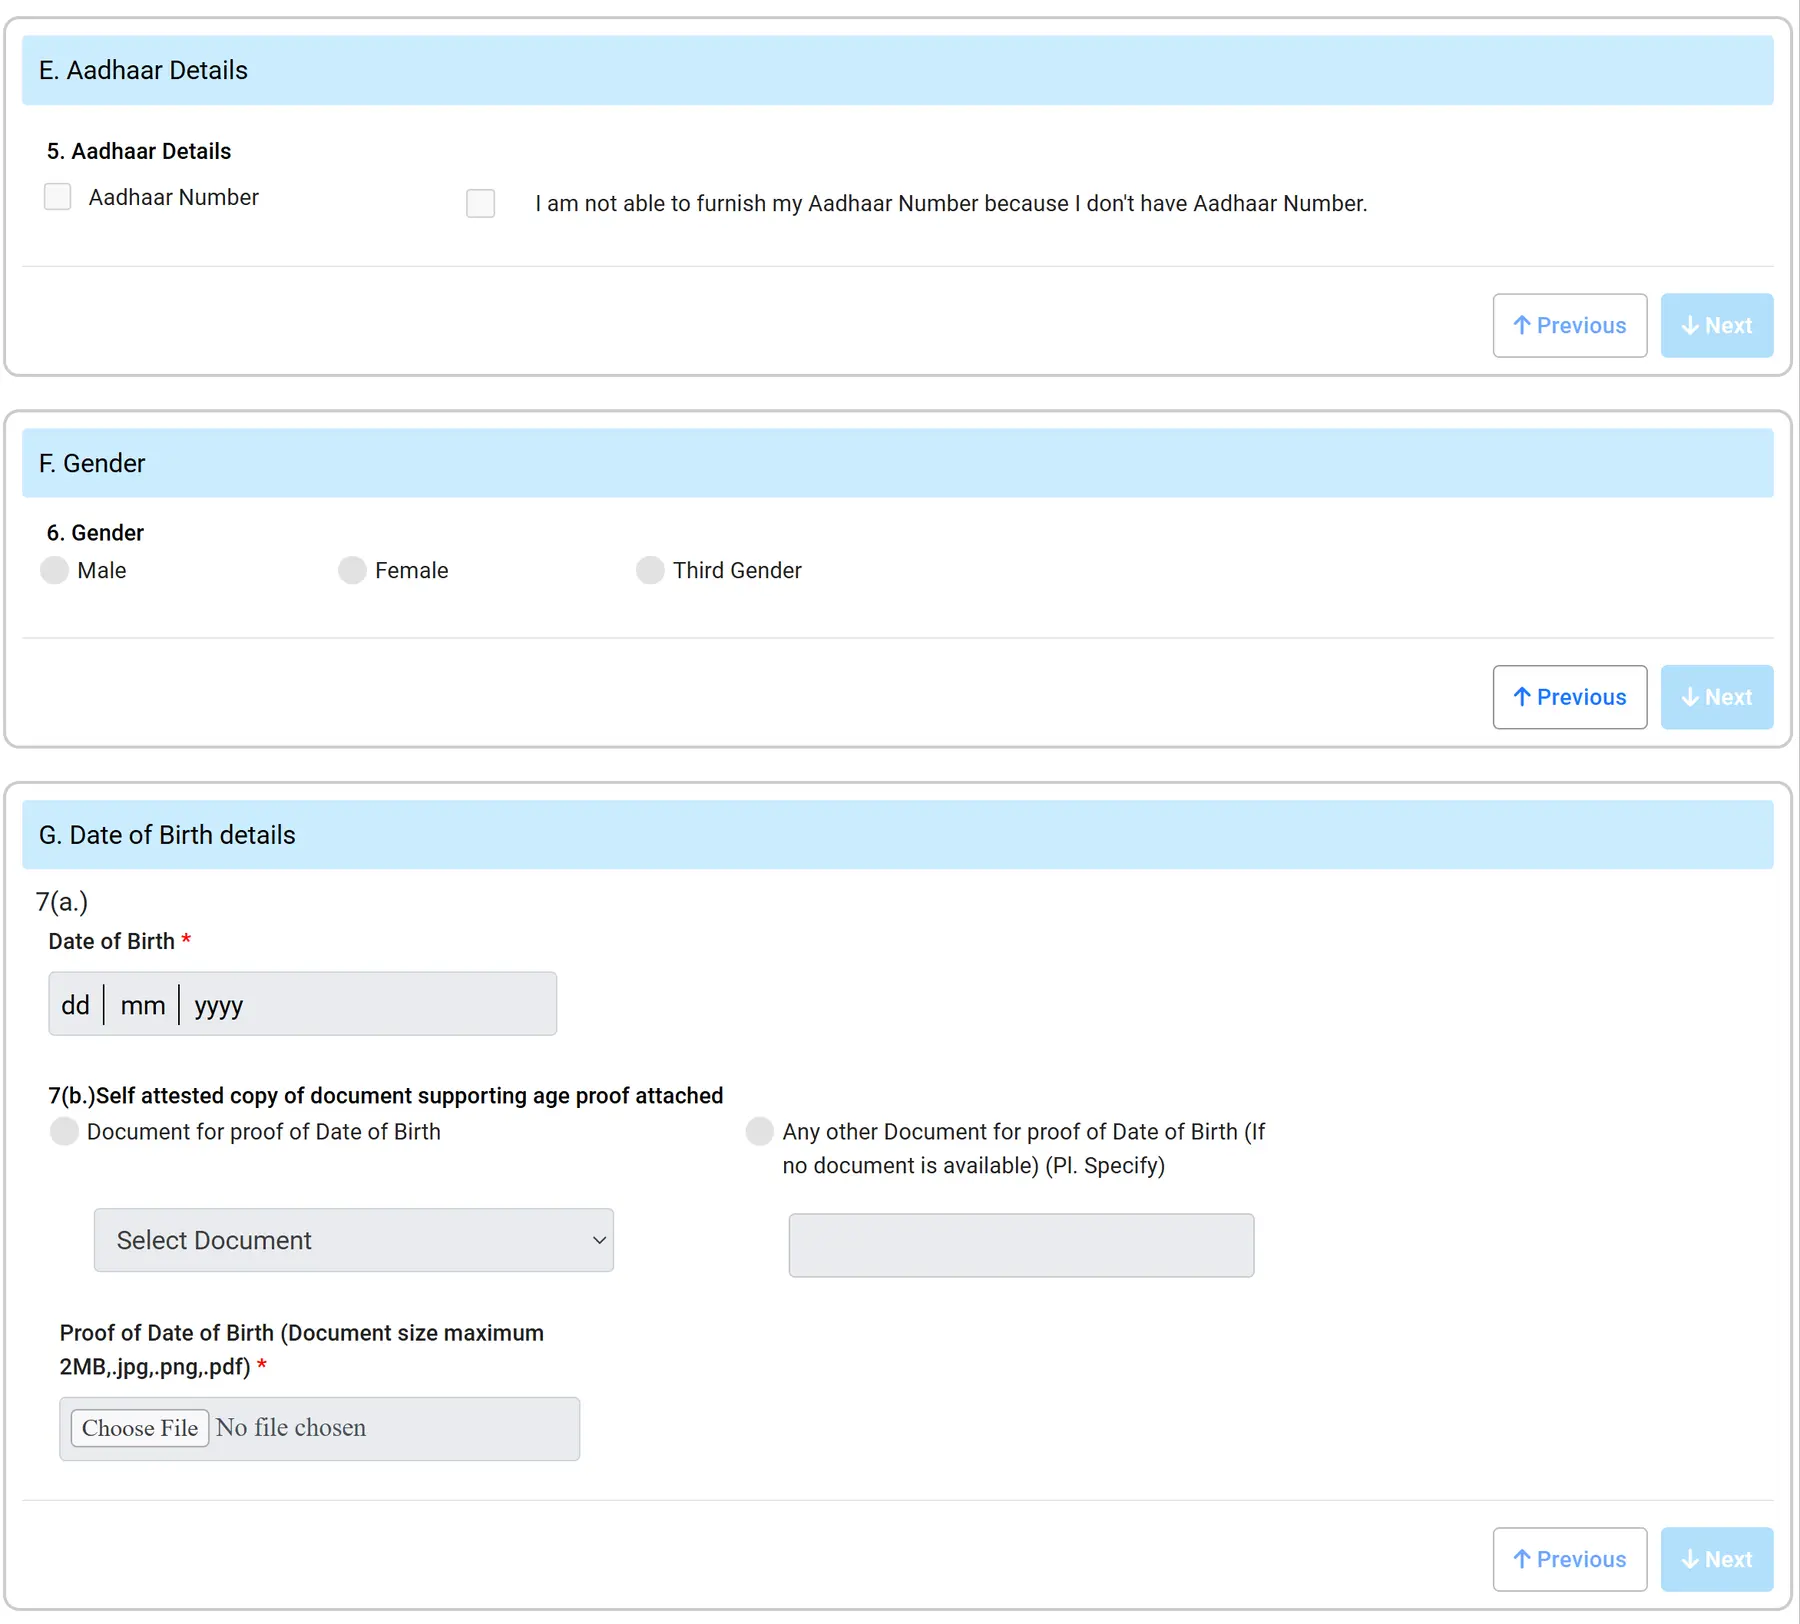Viewport: 1800px width, 1624px height.
Task: Click the "F. Gender" section header
Action: tap(898, 463)
